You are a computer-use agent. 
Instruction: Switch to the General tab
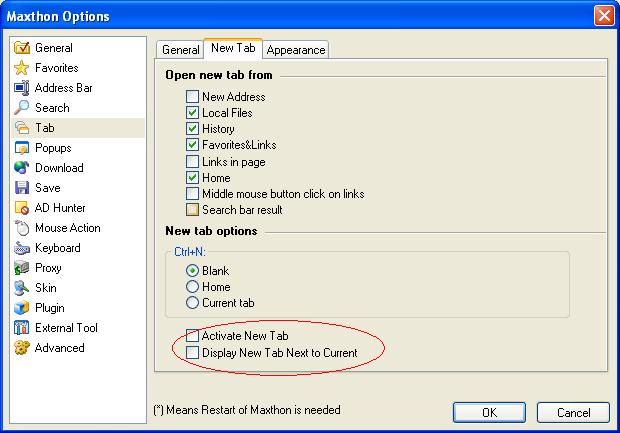180,50
